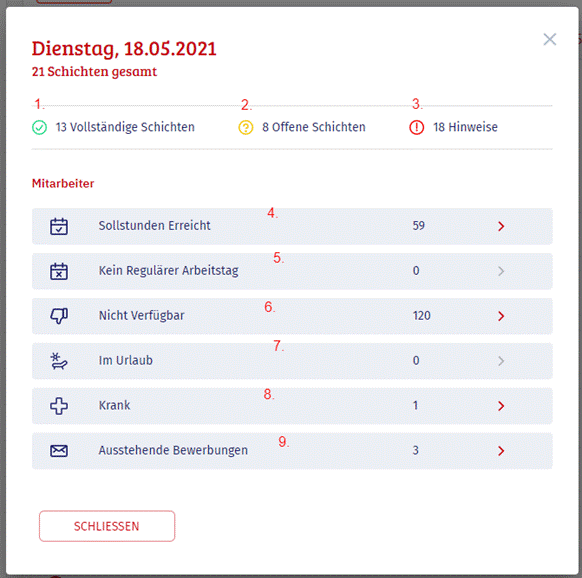Click the gray chevron for Im Urlaub
The image size is (582, 578).
501,361
